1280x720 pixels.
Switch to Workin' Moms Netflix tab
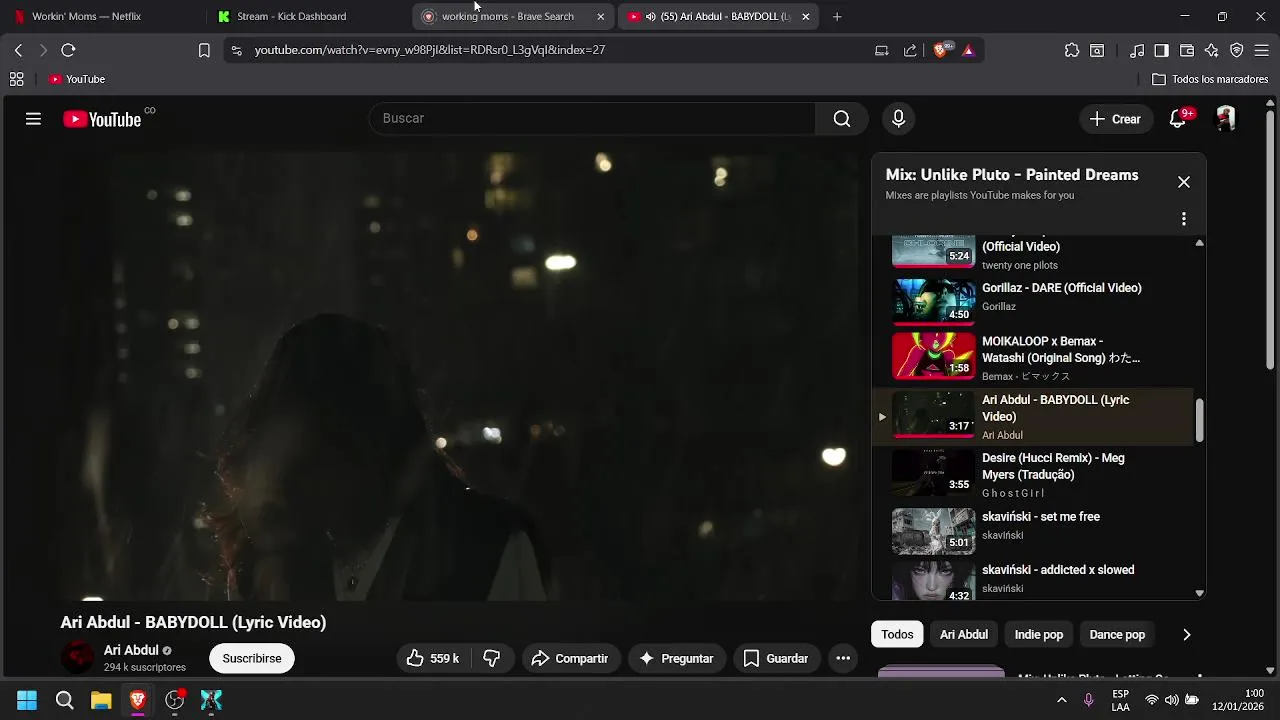tap(104, 16)
